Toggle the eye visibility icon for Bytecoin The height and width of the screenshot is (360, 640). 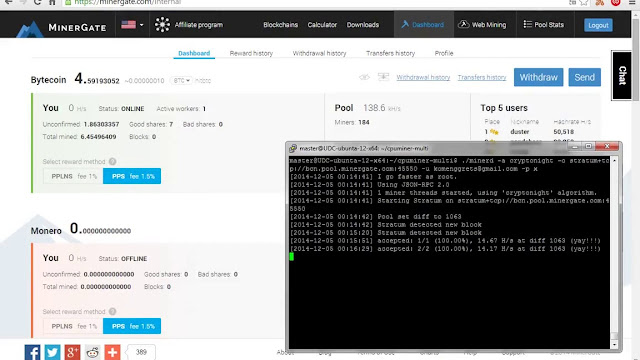click(364, 77)
